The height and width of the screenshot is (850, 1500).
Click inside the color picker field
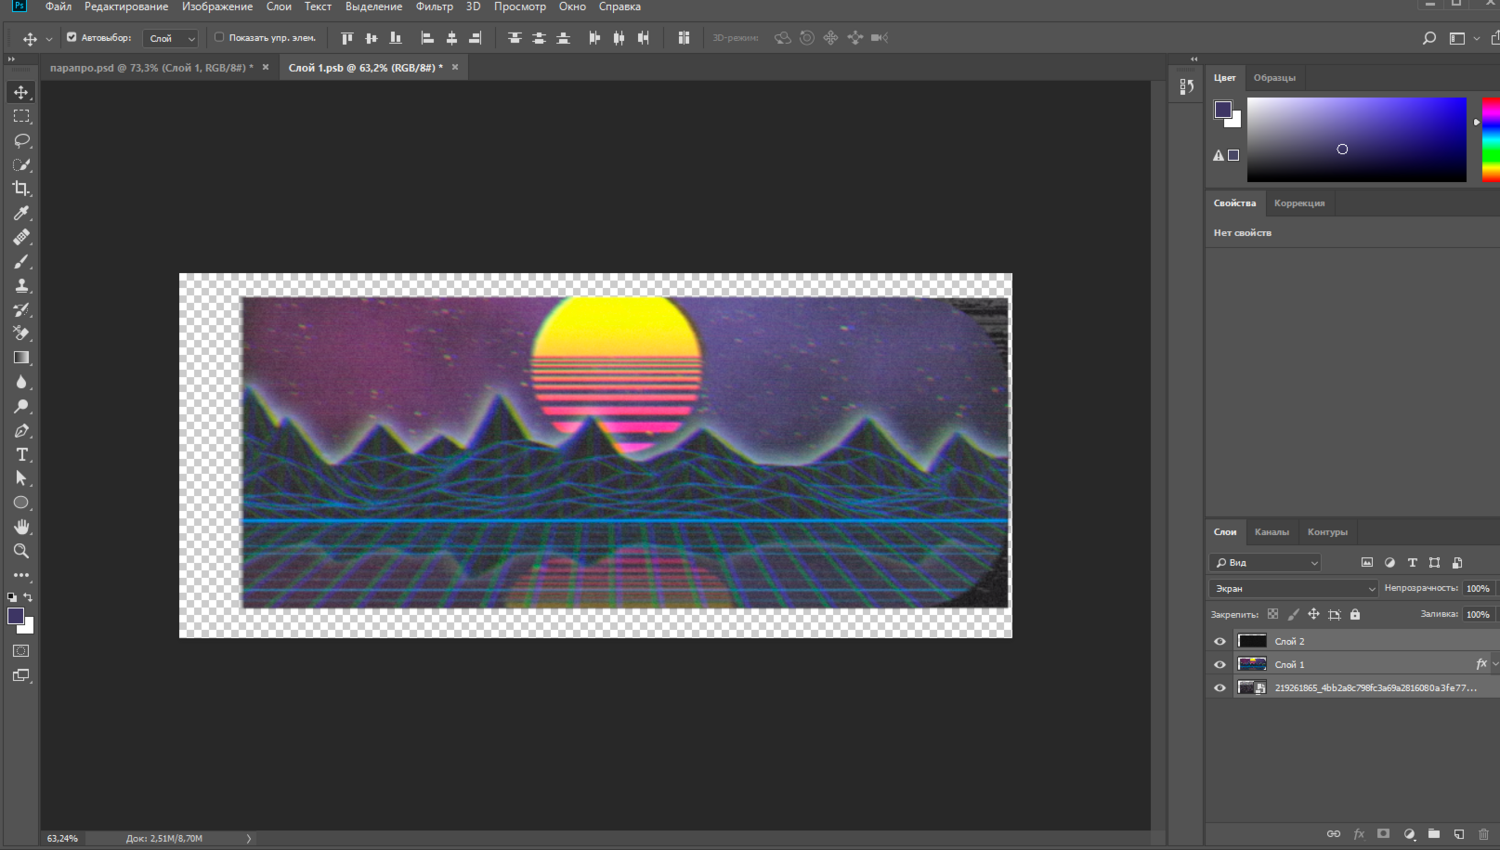pyautogui.click(x=1356, y=140)
